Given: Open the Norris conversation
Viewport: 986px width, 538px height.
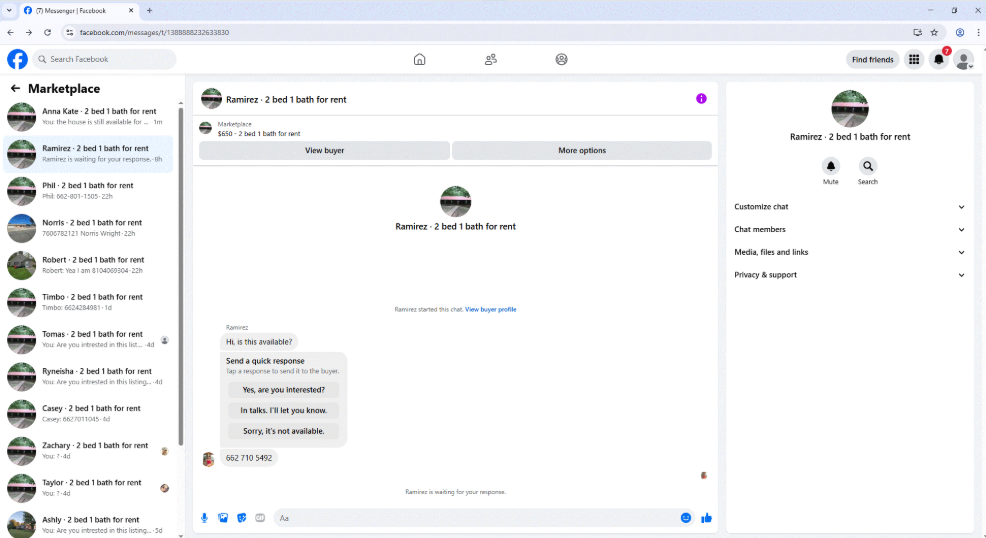Looking at the screenshot, I should [x=89, y=228].
